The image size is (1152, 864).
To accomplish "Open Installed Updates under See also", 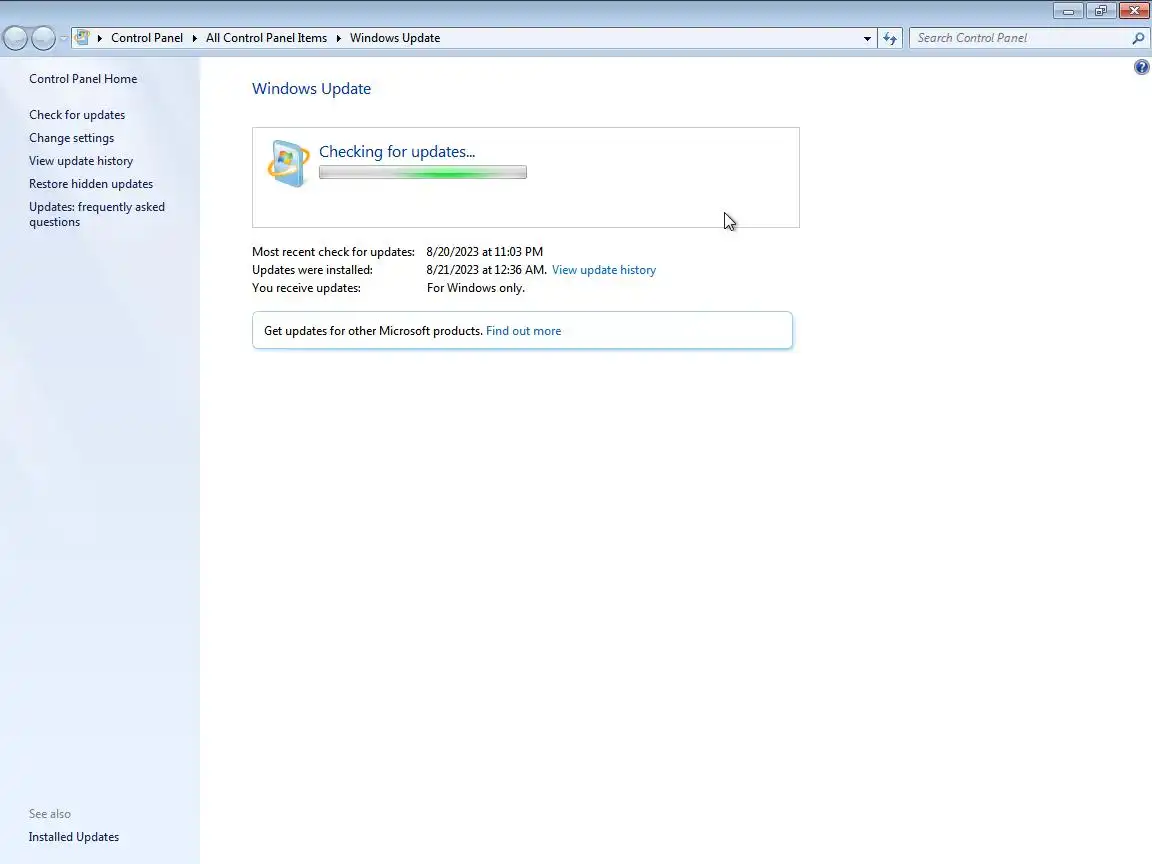I will [x=73, y=837].
